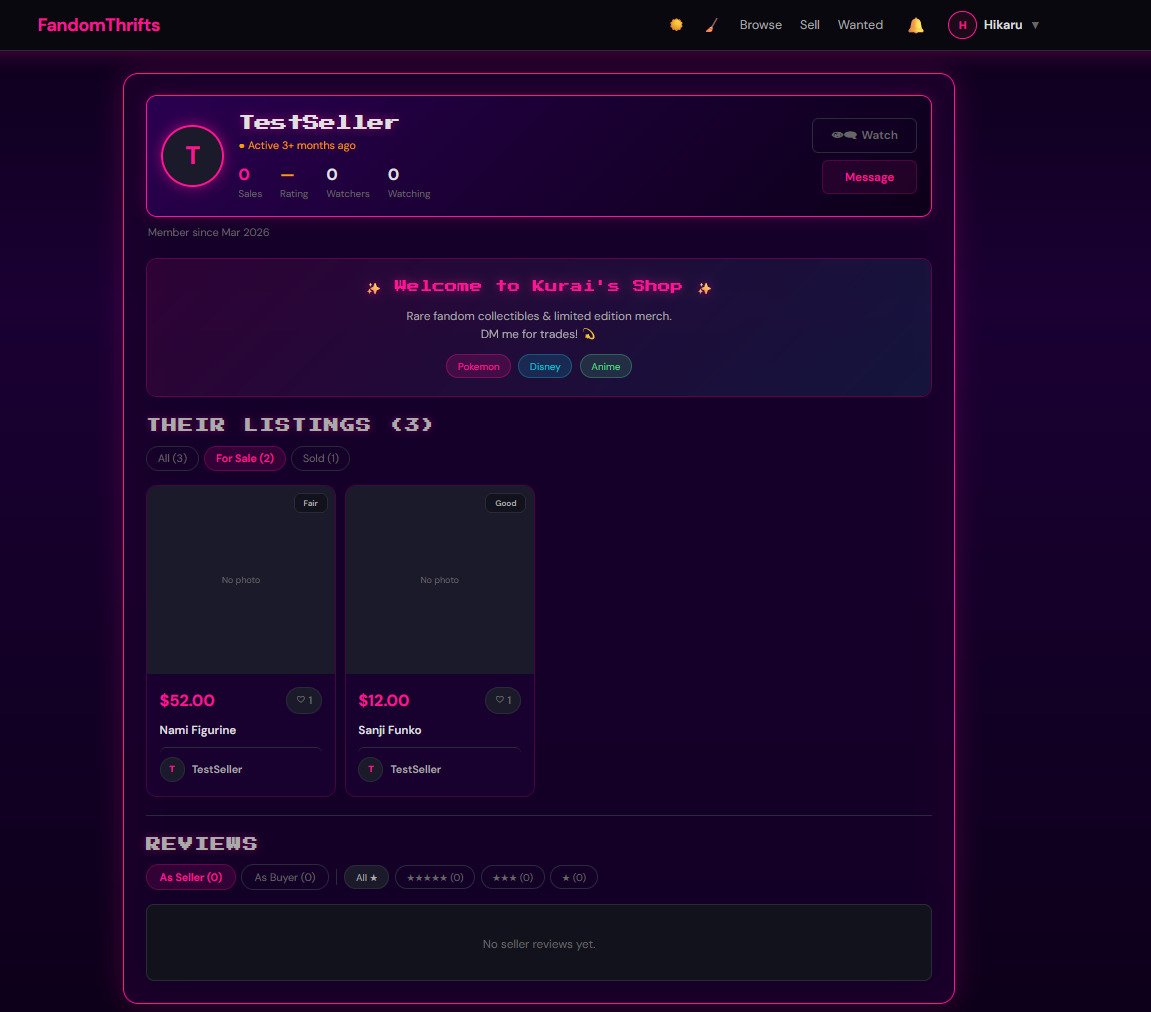Click TestSeller's large T avatar
Screen dimensions: 1151x1012
[x=192, y=156]
